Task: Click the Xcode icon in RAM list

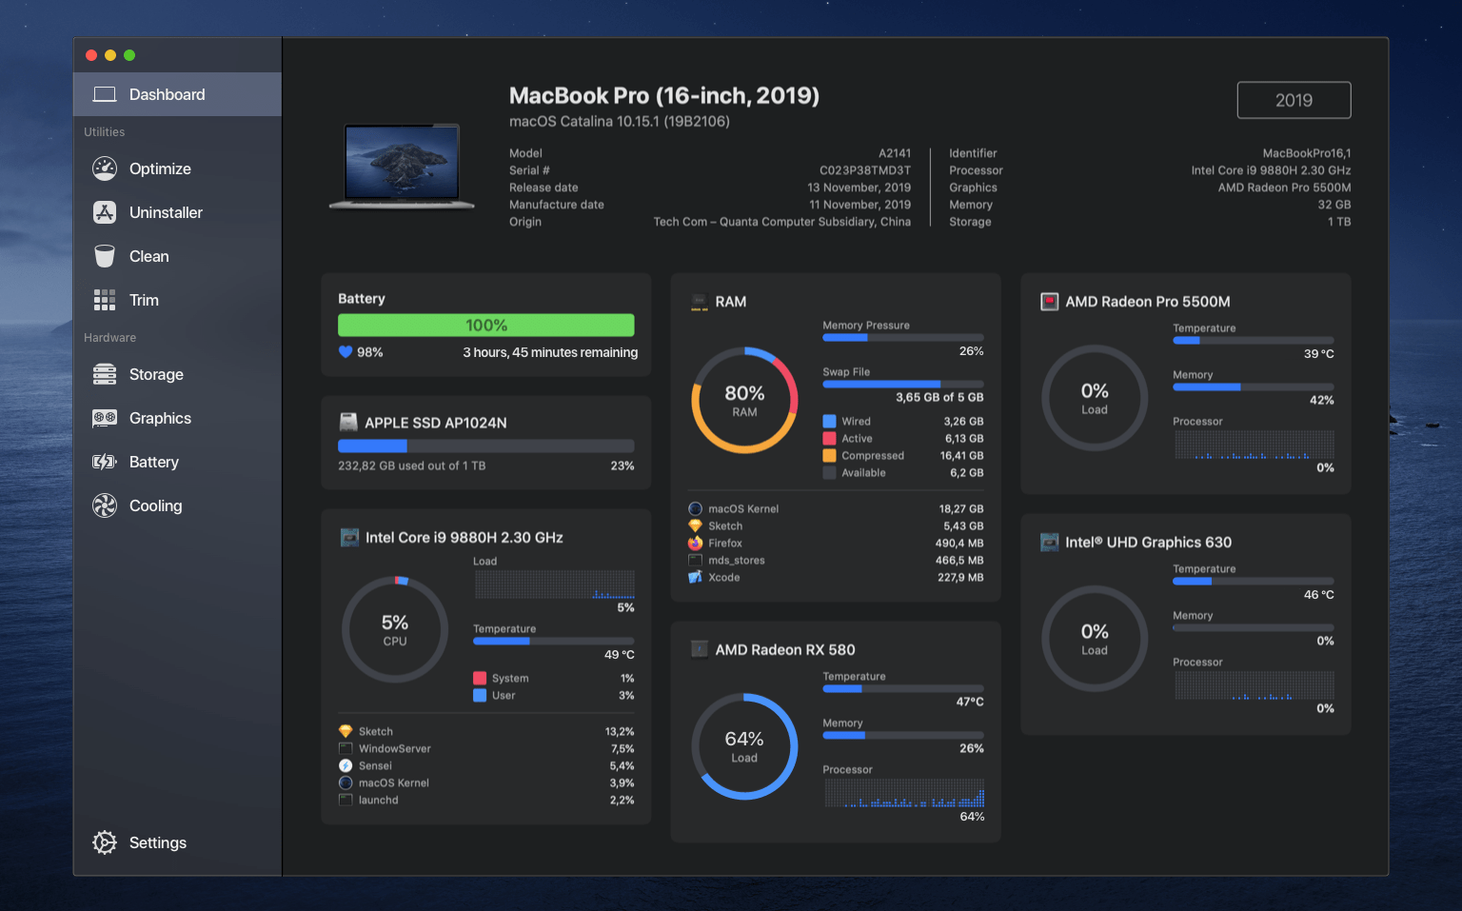Action: [x=695, y=577]
